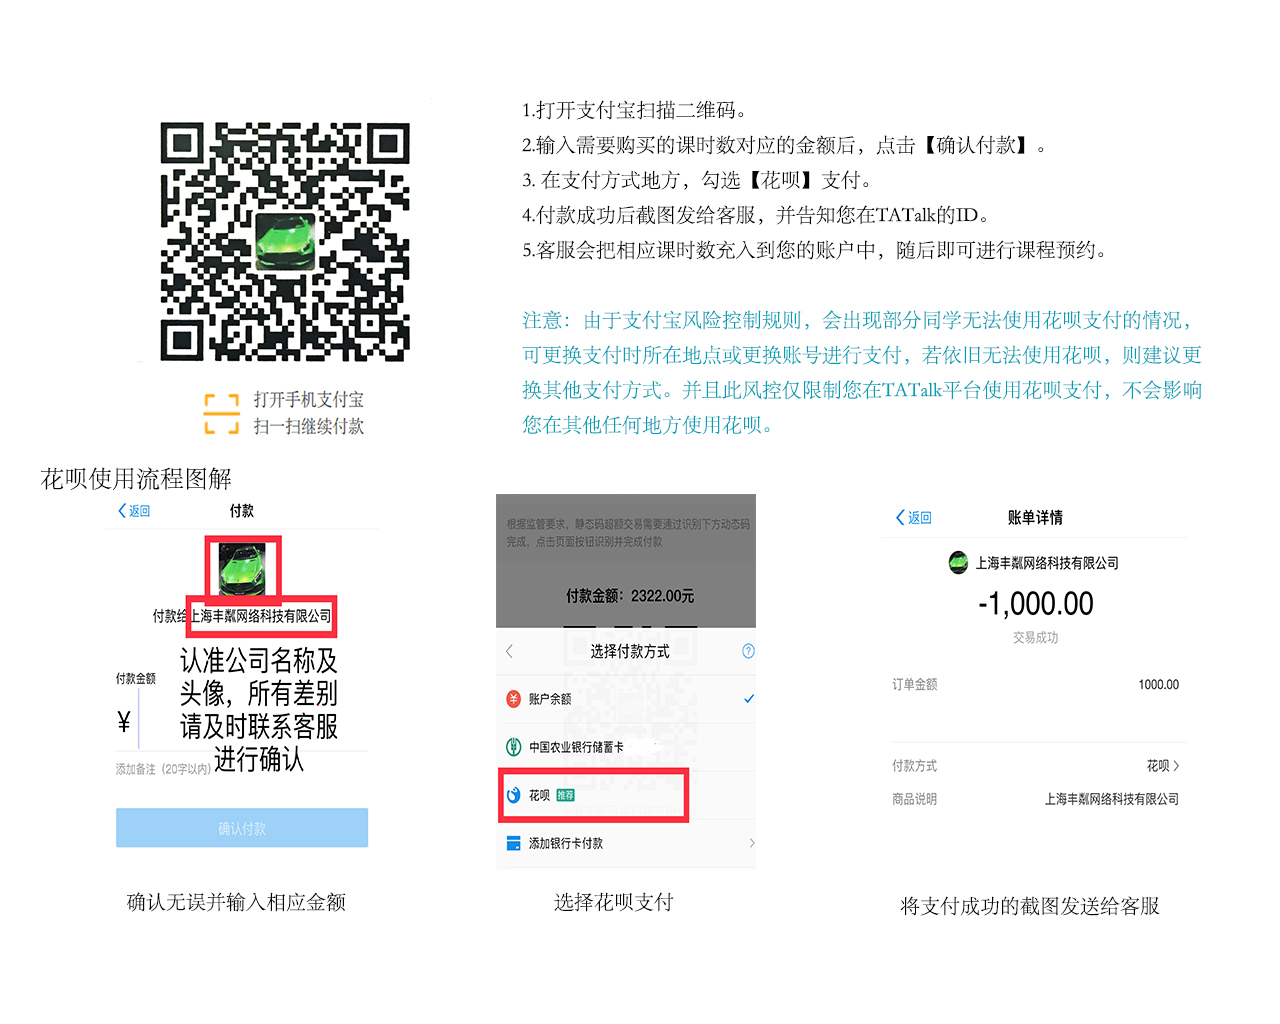This screenshot has width=1280, height=1024.
Task: Click the 订单金额 value 1000.00
Action: tap(1158, 685)
